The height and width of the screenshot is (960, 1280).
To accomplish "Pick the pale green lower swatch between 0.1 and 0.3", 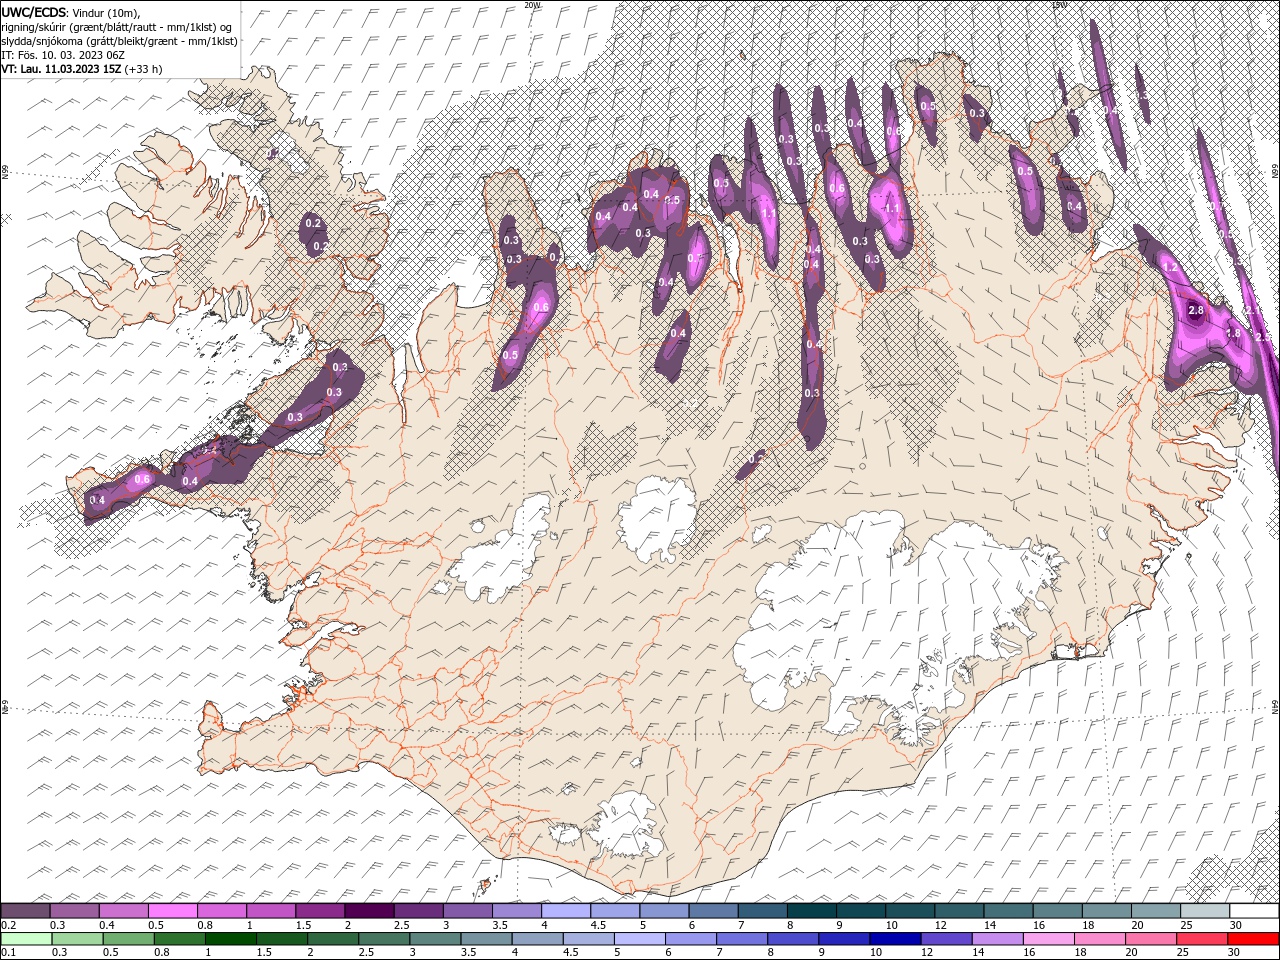I will (x=26, y=939).
